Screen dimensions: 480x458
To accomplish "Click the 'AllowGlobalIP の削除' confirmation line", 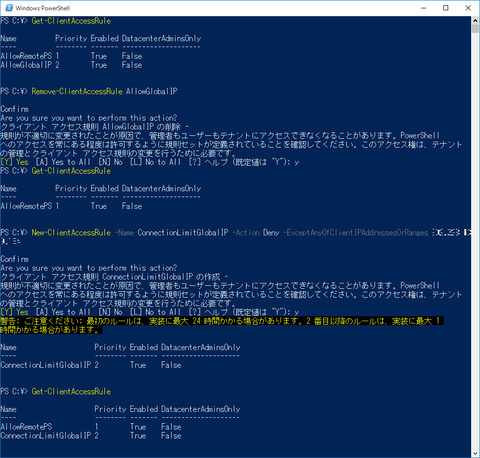I will [x=95, y=127].
